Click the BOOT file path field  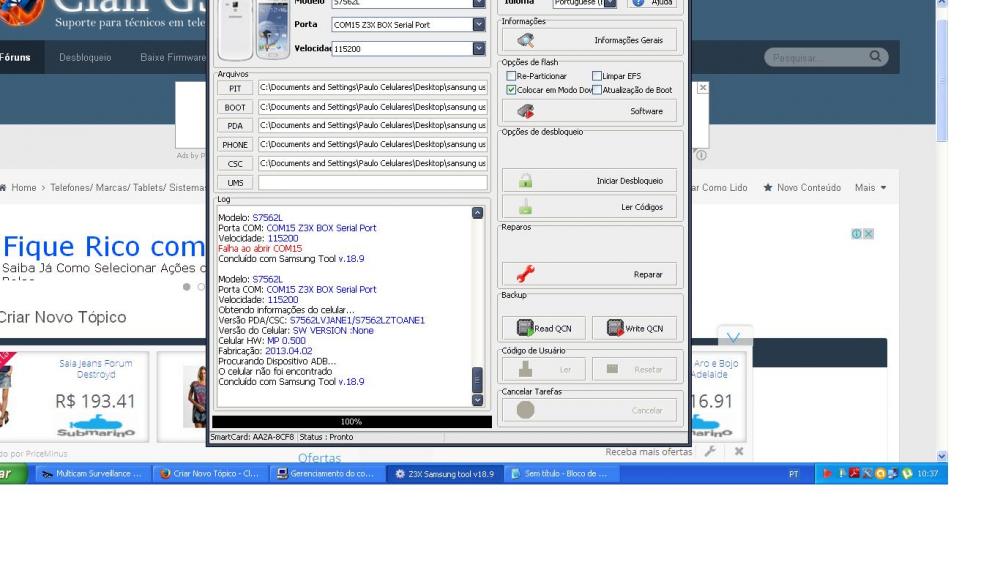(x=372, y=107)
